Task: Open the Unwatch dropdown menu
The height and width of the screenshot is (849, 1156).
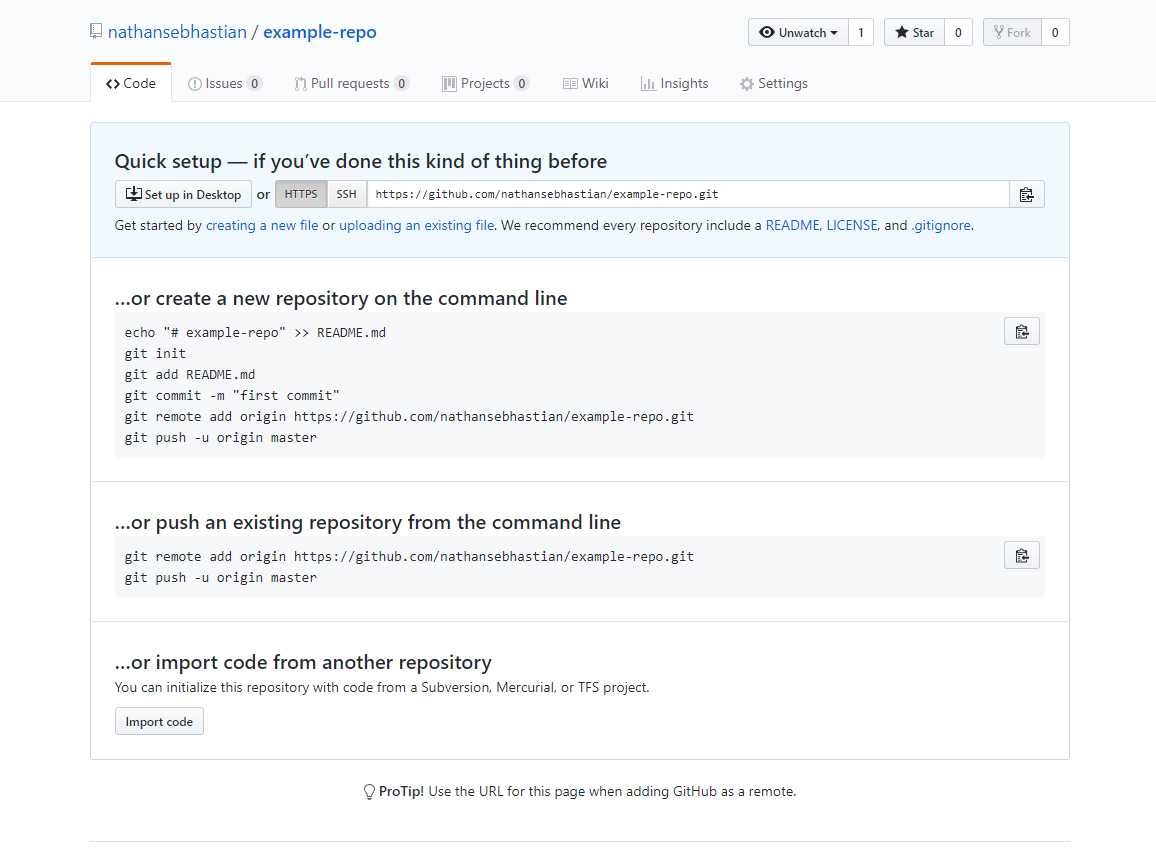Action: pyautogui.click(x=798, y=32)
